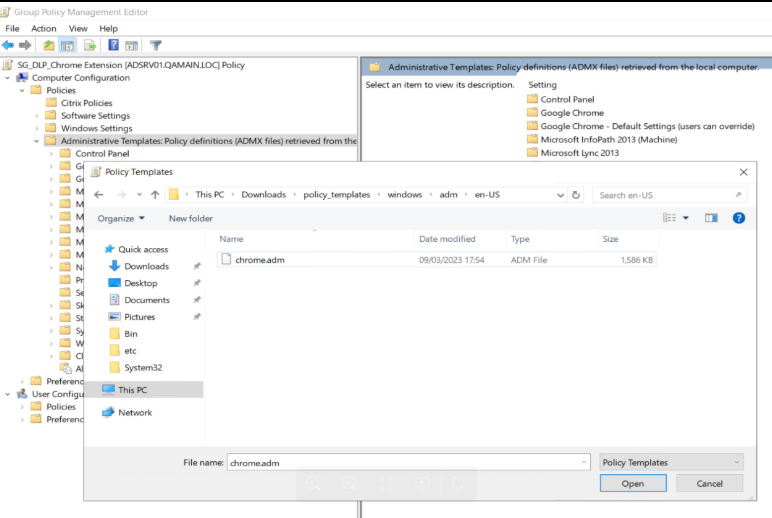Expand the Software Settings node
Image resolution: width=772 pixels, height=518 pixels.
[37, 116]
